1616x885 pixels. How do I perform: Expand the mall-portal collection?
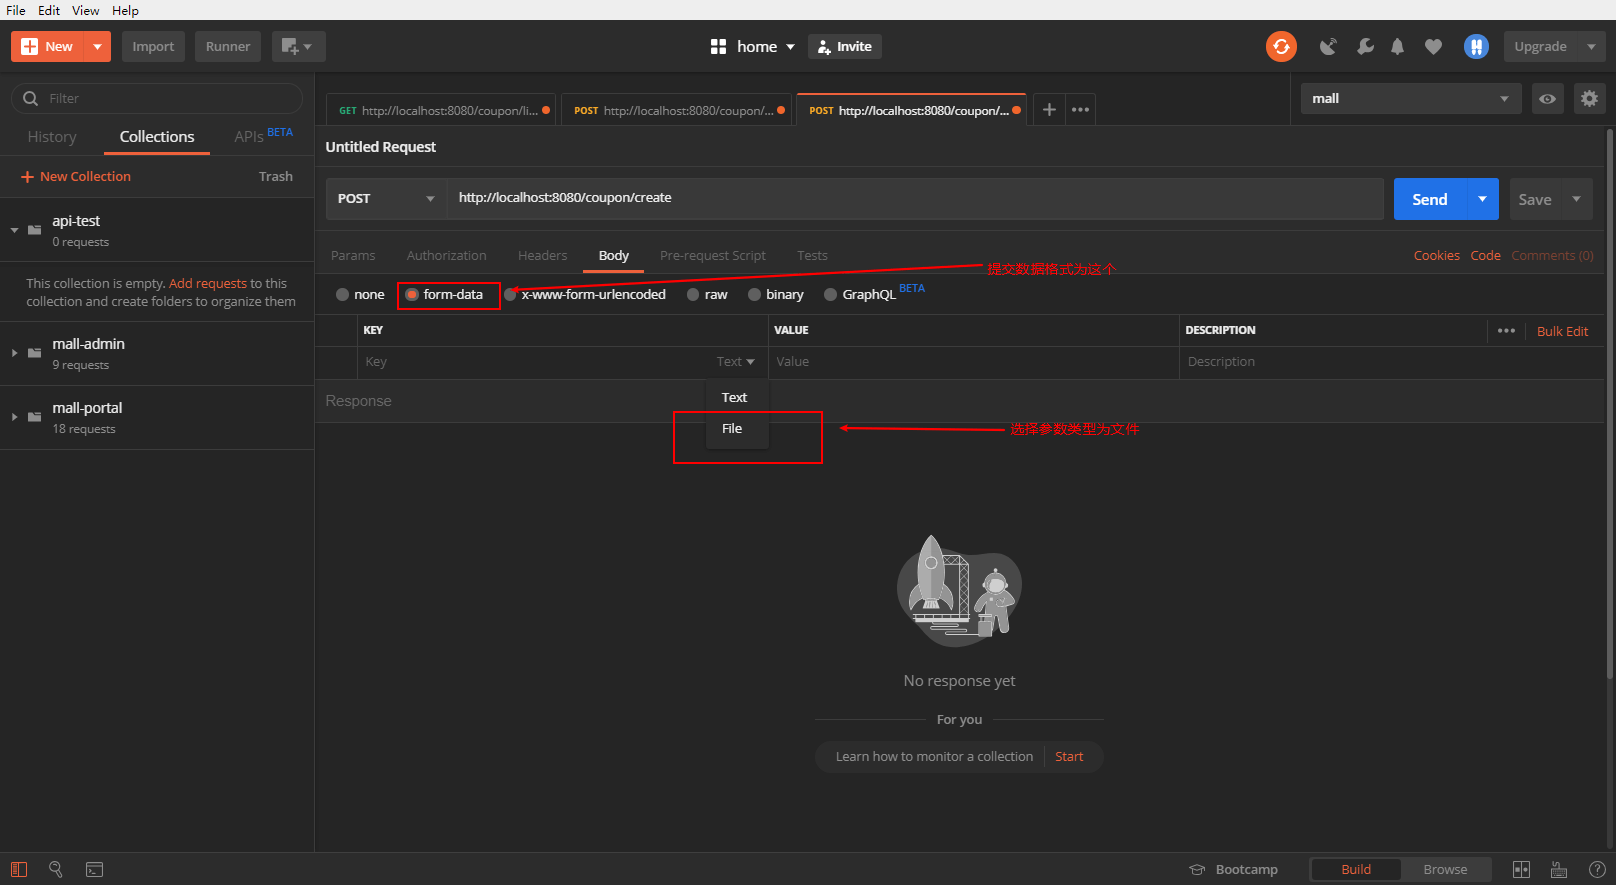point(15,417)
